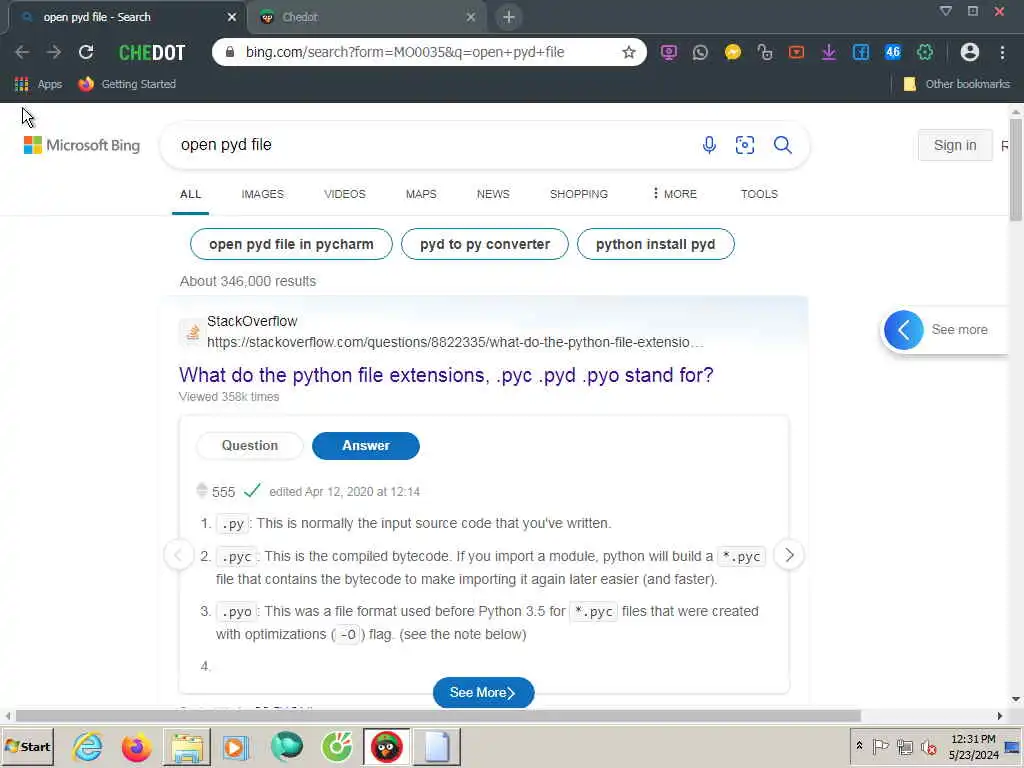Close the 'open pyd file - Search' tab
Viewport: 1024px width, 768px height.
click(x=232, y=17)
